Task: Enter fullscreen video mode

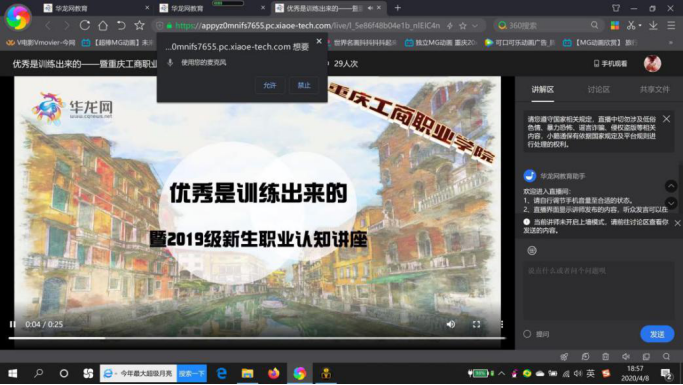Action: 476,324
